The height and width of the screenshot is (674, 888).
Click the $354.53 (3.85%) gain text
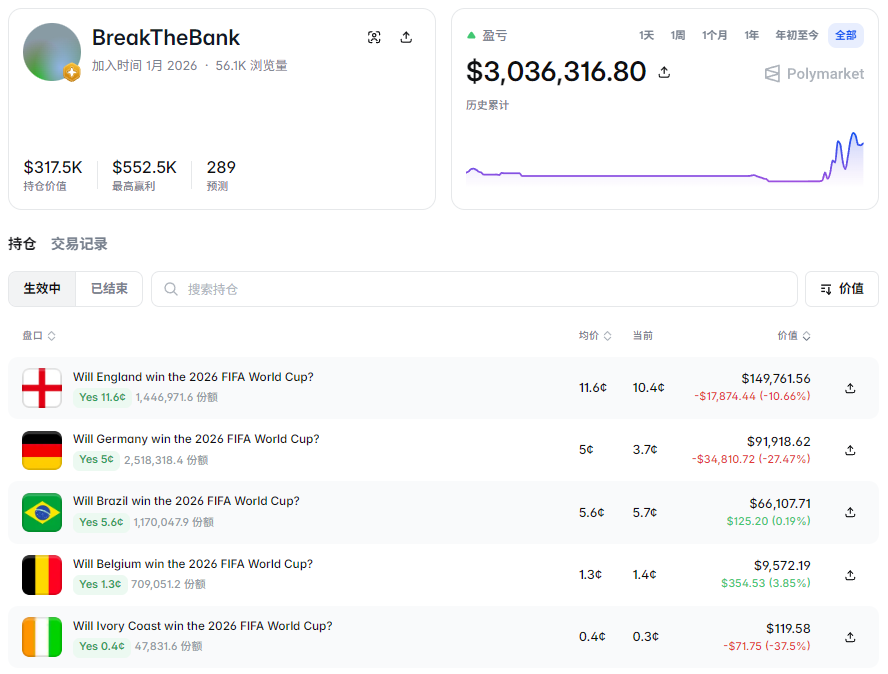point(766,583)
